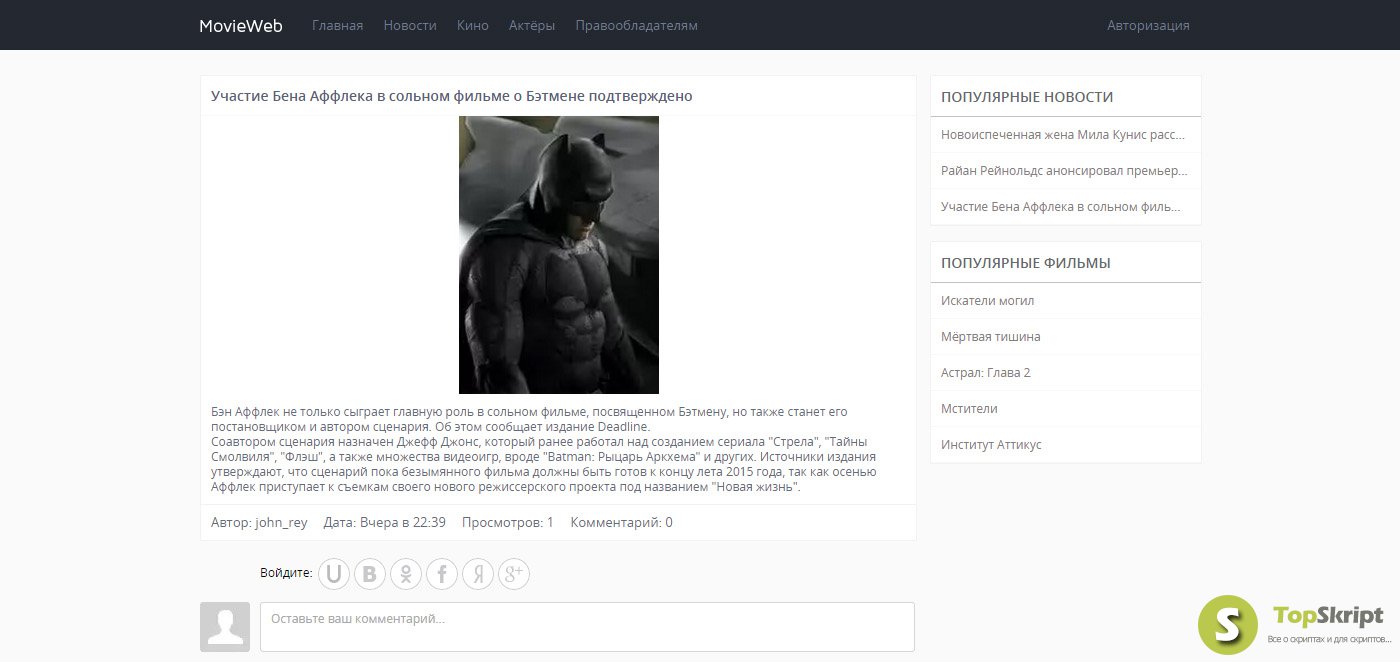Log in with the Yandex icon

(478, 574)
